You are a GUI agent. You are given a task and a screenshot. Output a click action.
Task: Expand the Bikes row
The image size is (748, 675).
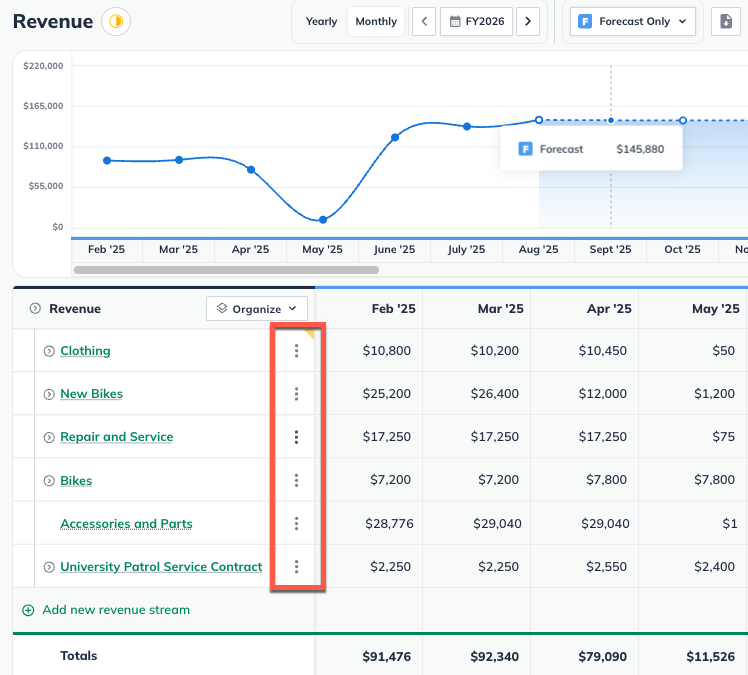click(x=49, y=480)
